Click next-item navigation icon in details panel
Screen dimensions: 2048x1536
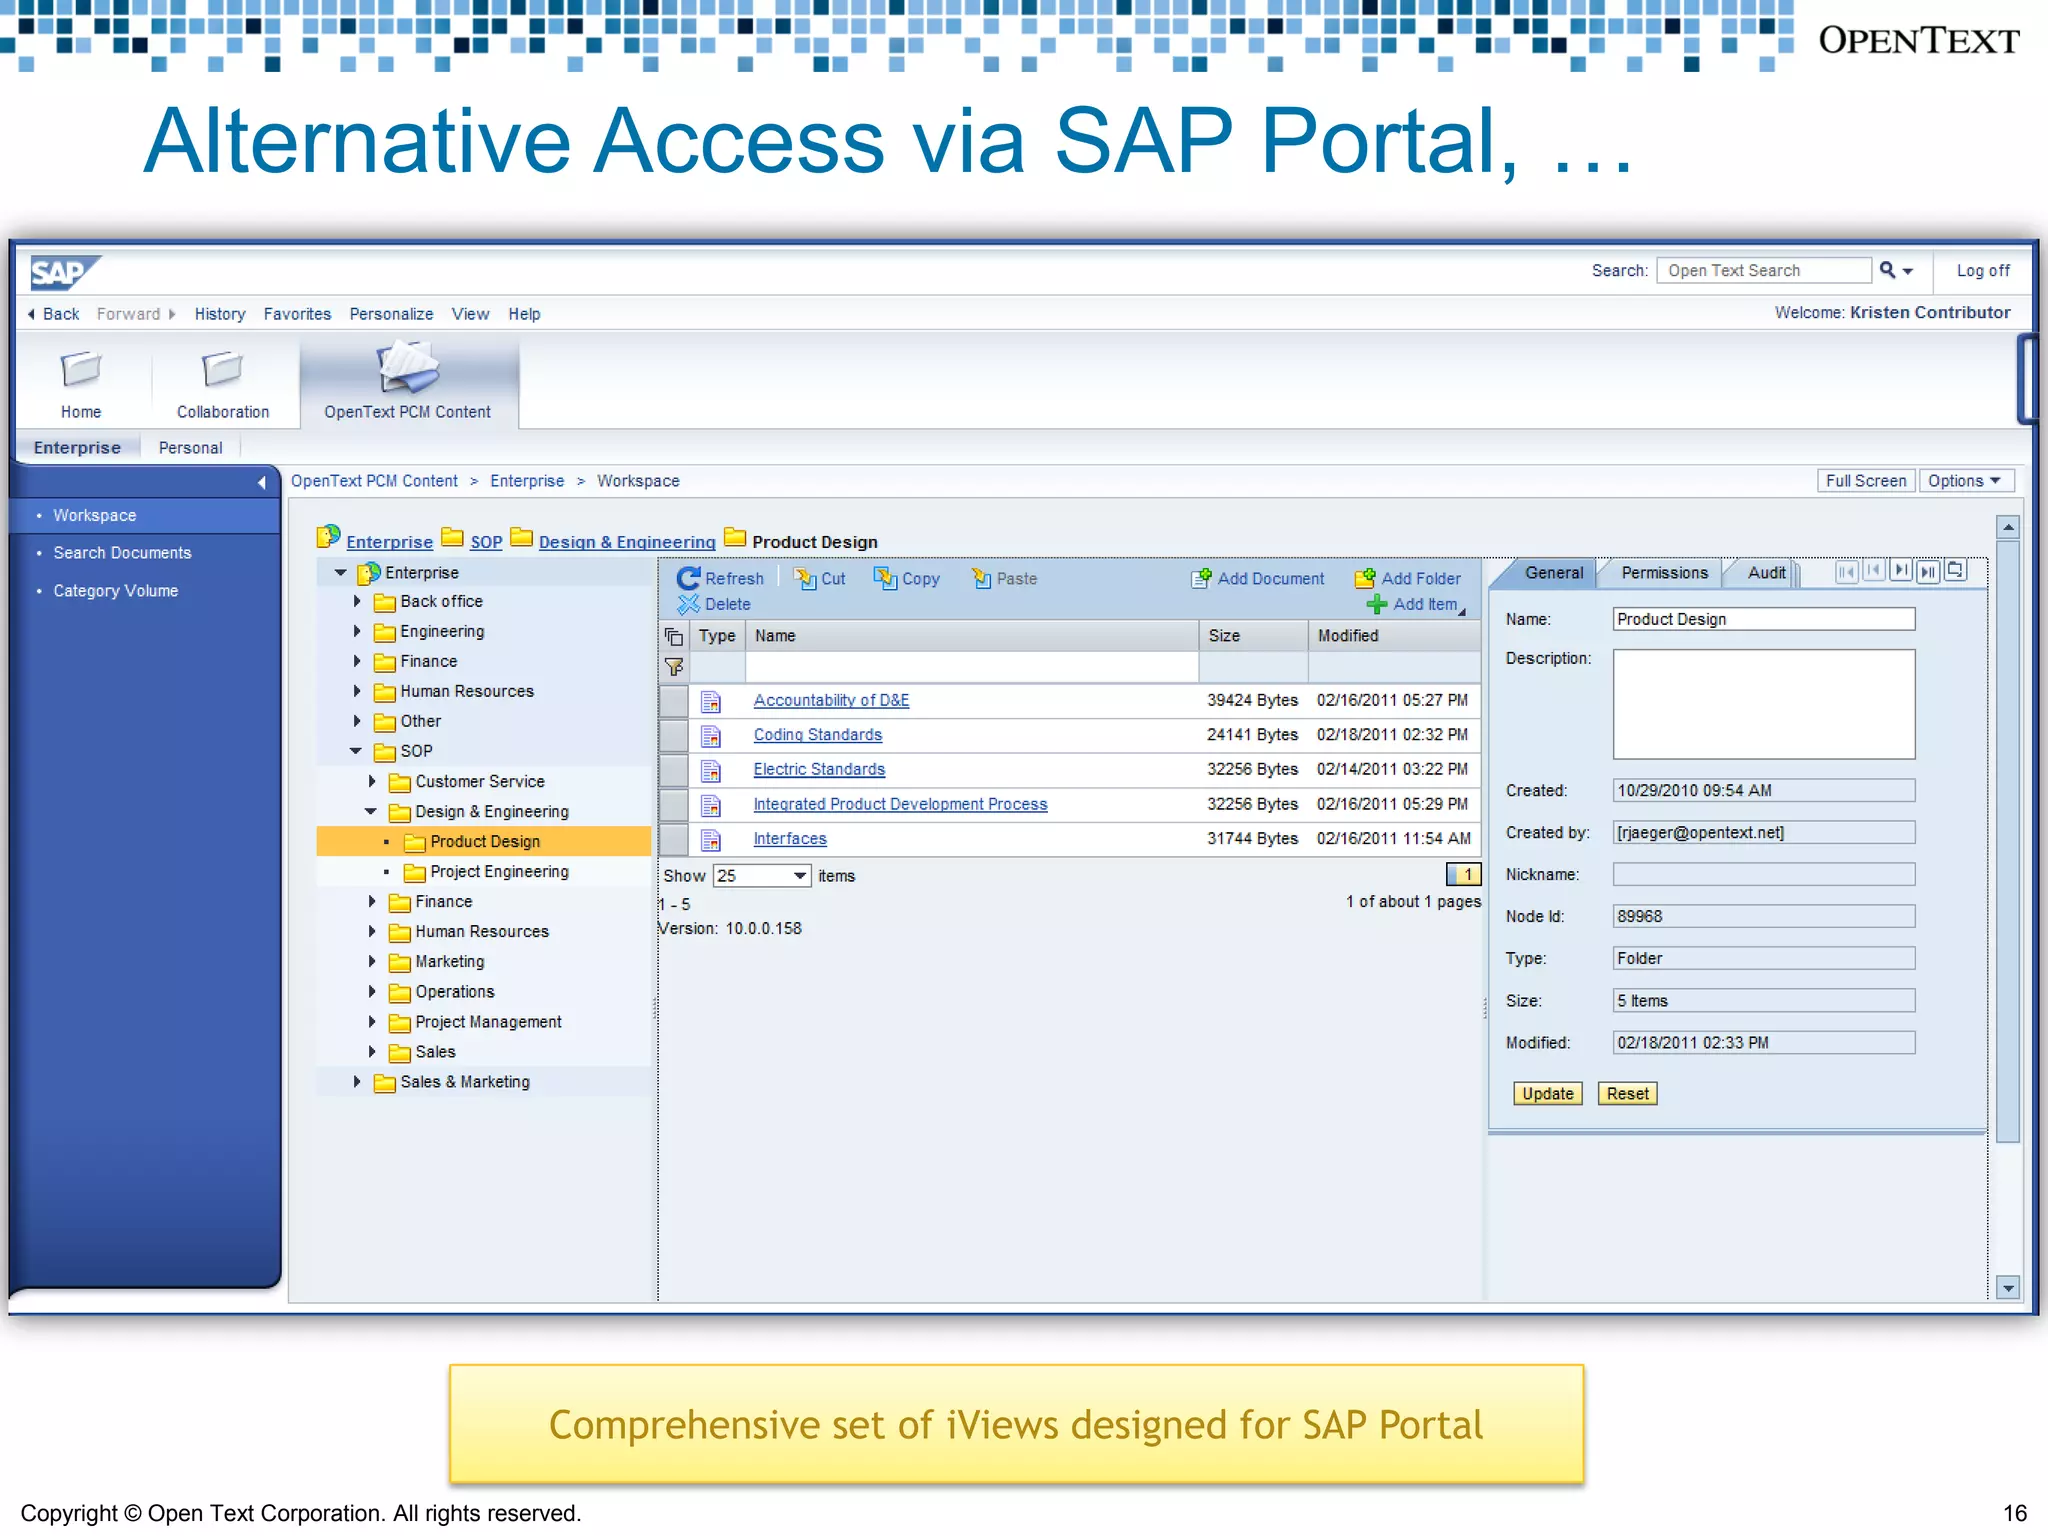click(1901, 571)
